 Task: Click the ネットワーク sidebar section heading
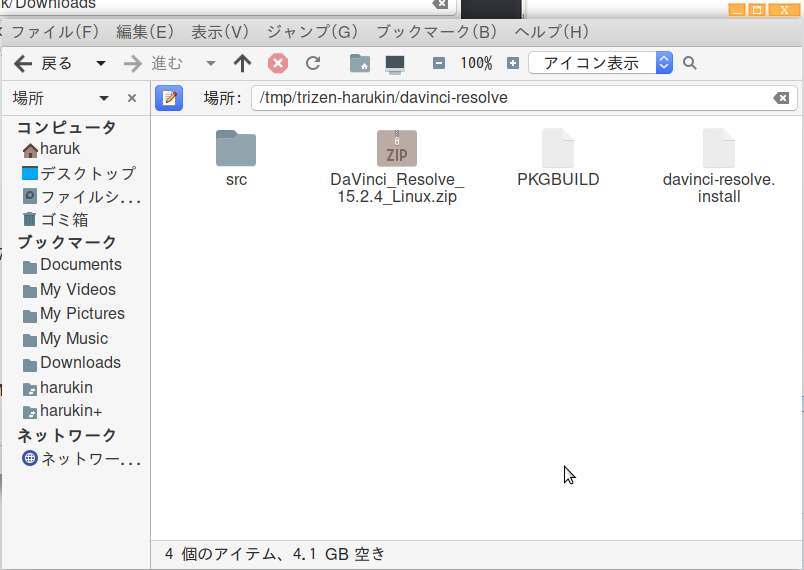67,435
